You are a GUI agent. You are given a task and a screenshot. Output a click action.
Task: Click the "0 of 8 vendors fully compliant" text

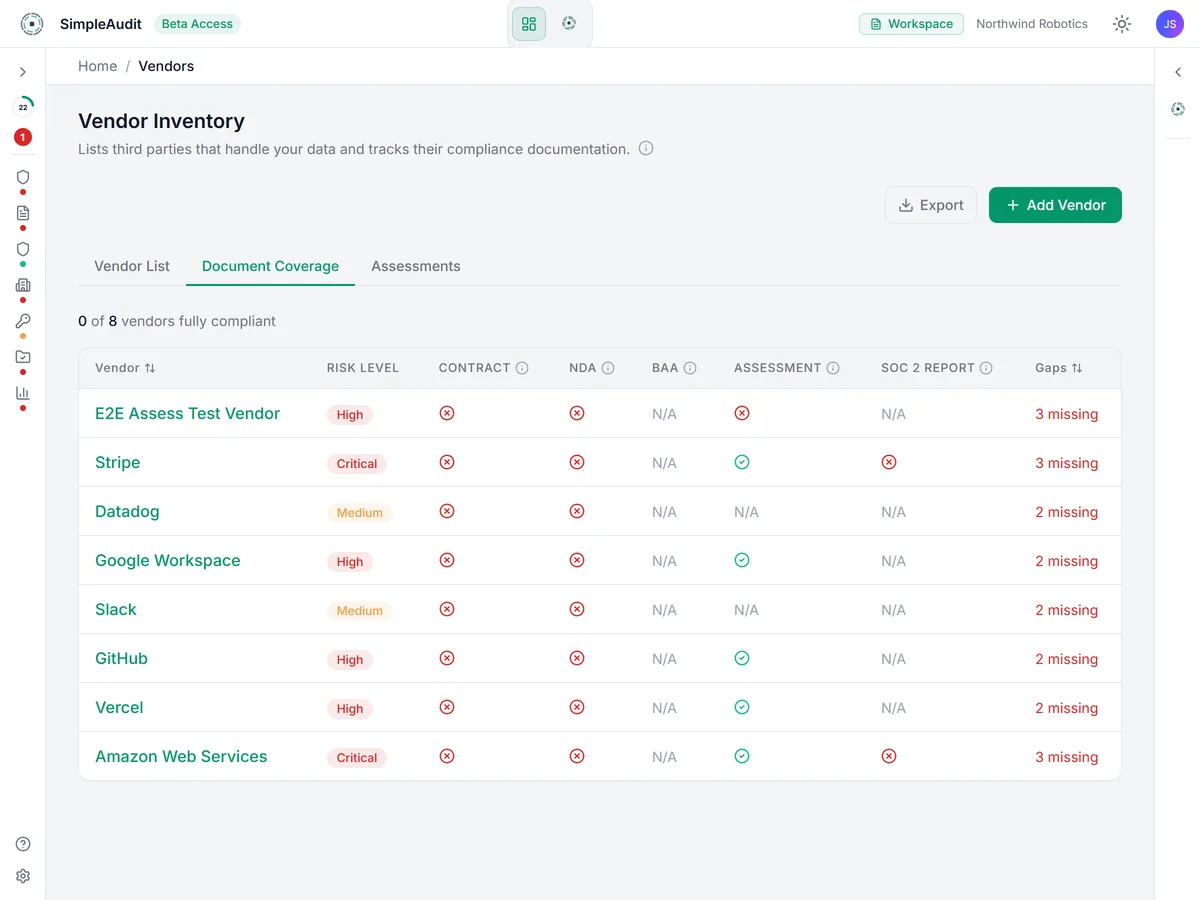tap(177, 321)
